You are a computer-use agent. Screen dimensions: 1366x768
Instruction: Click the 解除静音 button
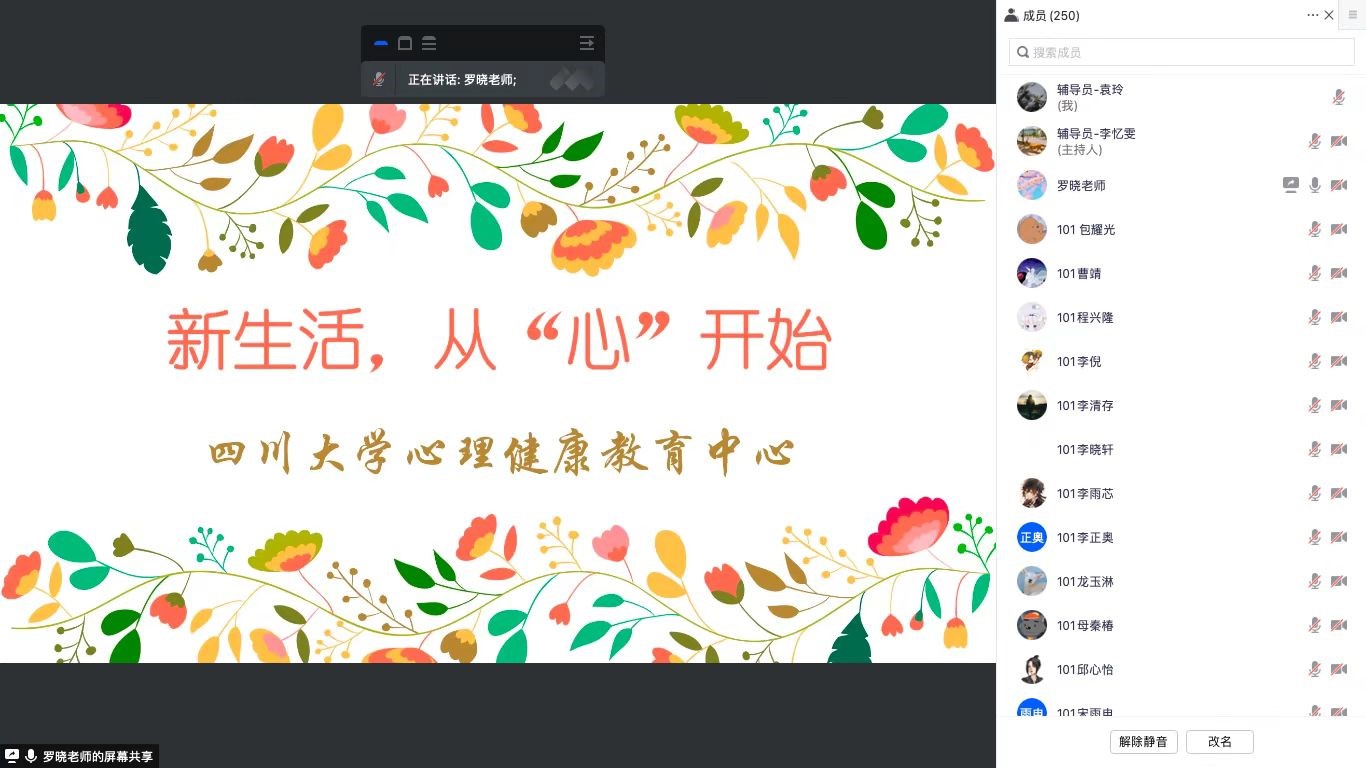(x=1144, y=742)
